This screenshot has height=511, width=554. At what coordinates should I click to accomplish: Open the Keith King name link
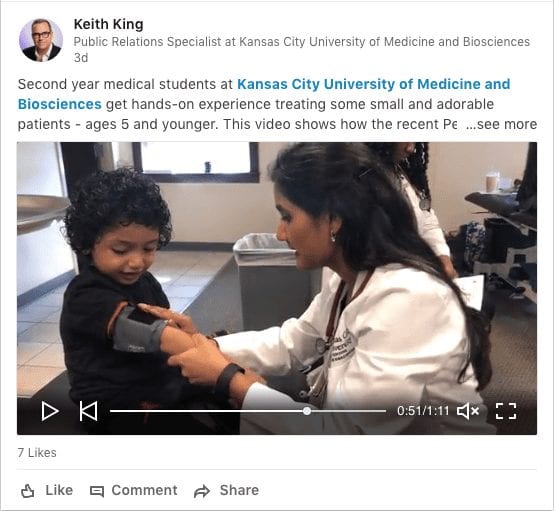[x=108, y=24]
